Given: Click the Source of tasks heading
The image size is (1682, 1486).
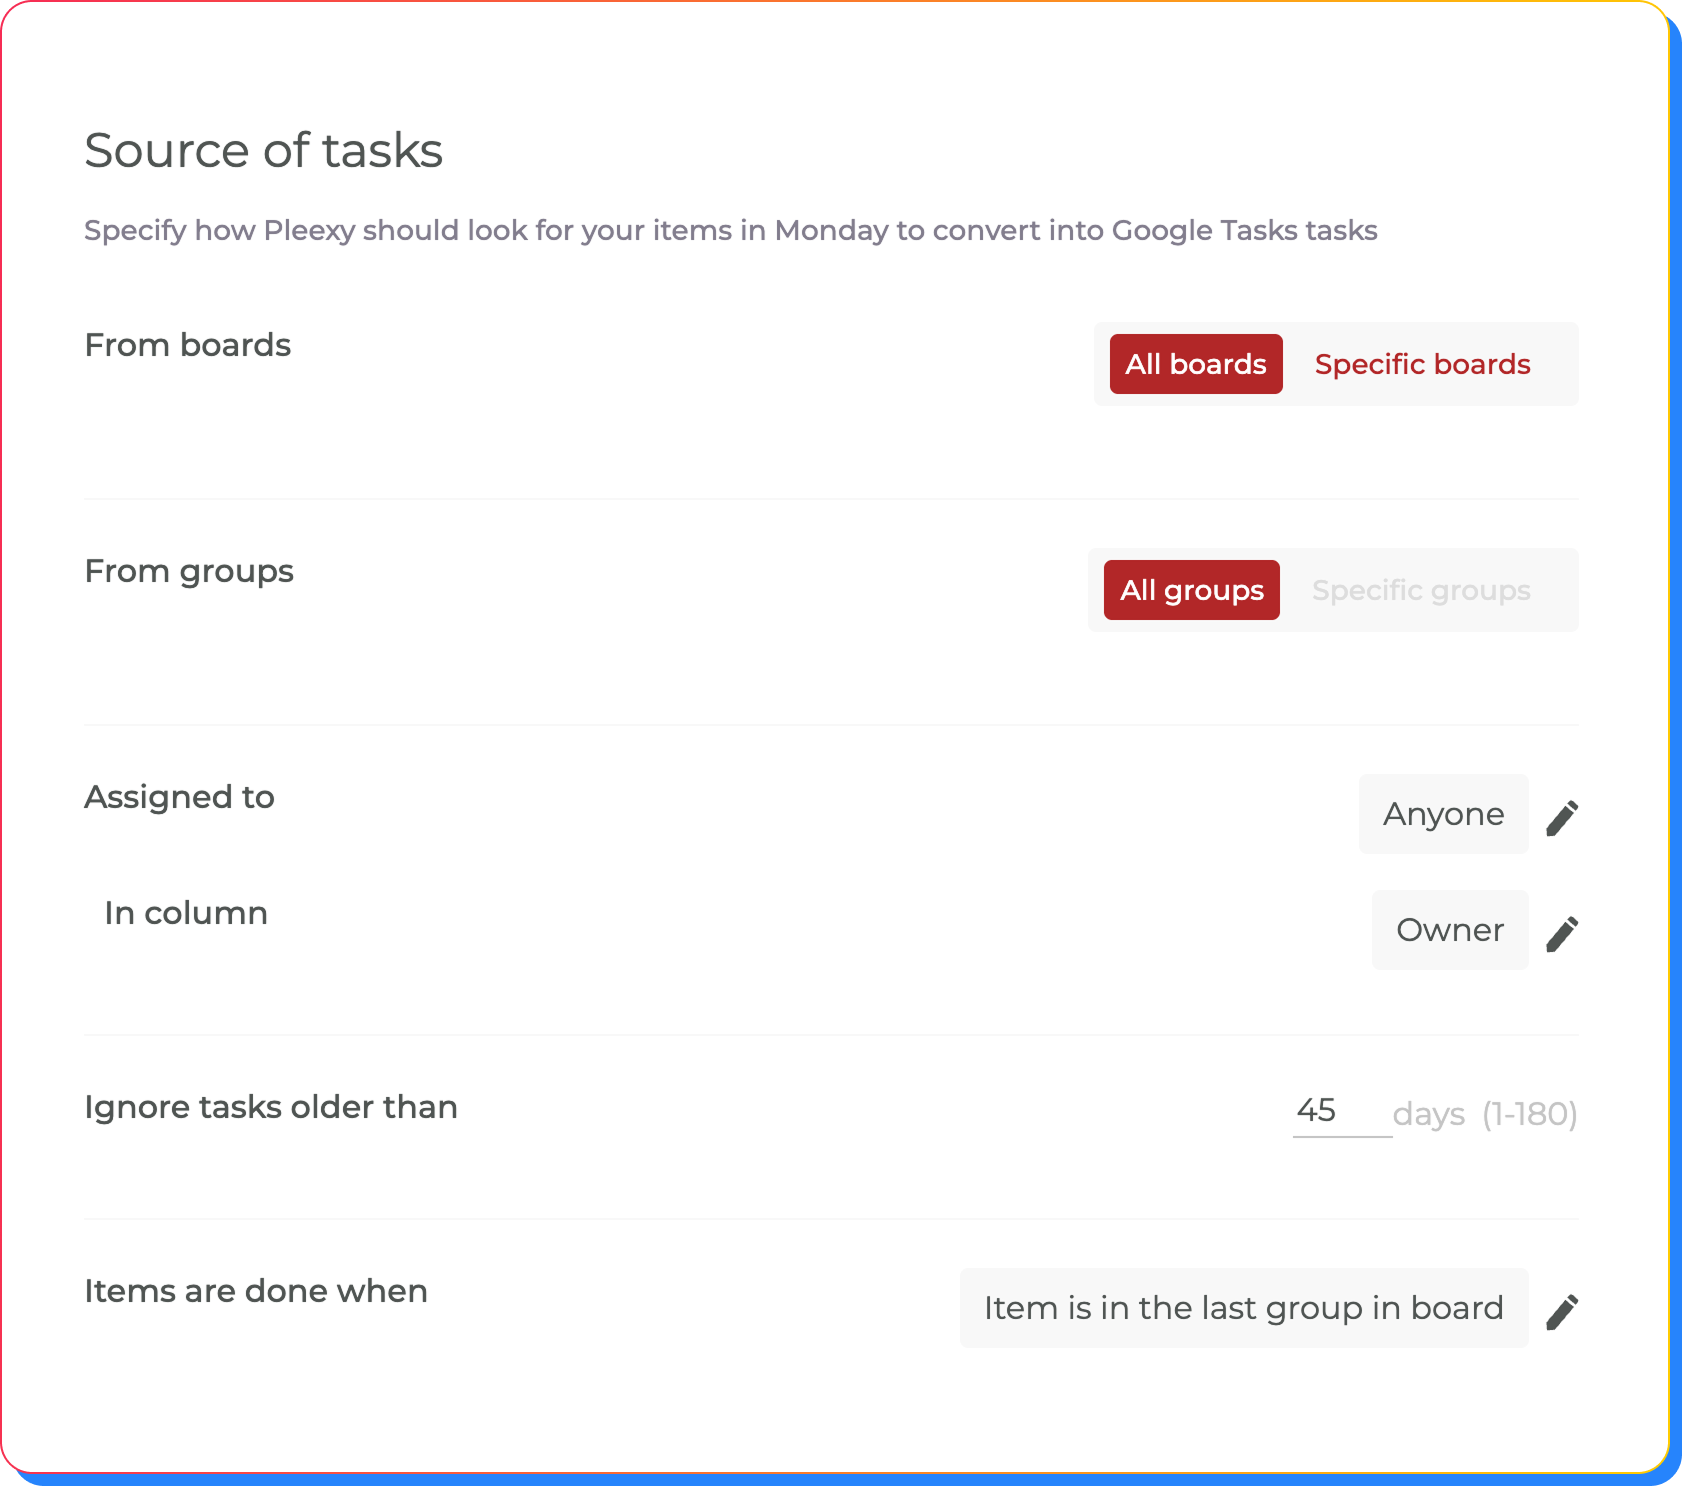Looking at the screenshot, I should click(264, 150).
